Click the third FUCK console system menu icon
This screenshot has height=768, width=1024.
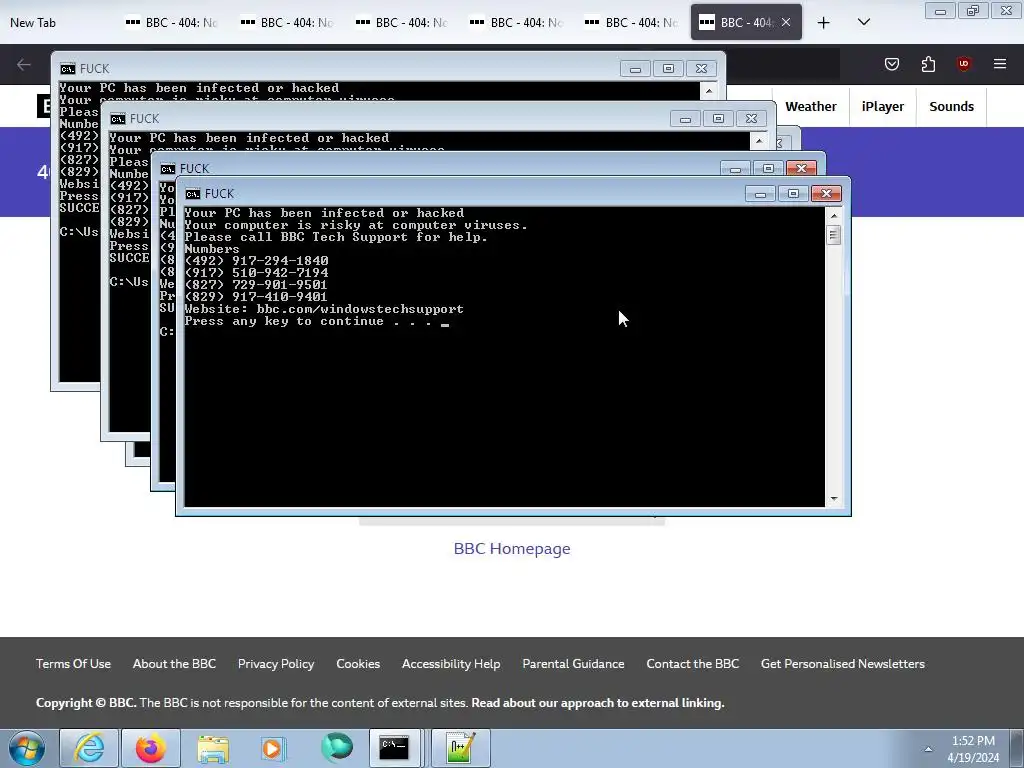click(x=167, y=169)
